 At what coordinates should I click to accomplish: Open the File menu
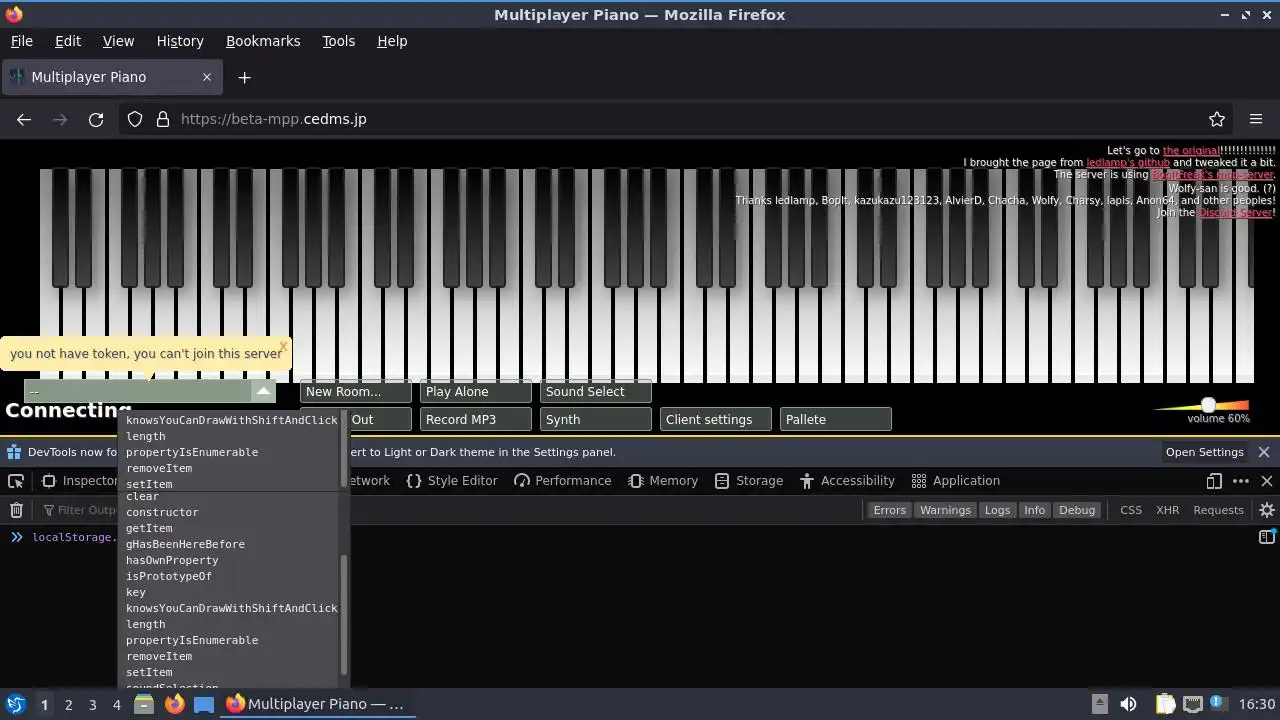tap(21, 41)
